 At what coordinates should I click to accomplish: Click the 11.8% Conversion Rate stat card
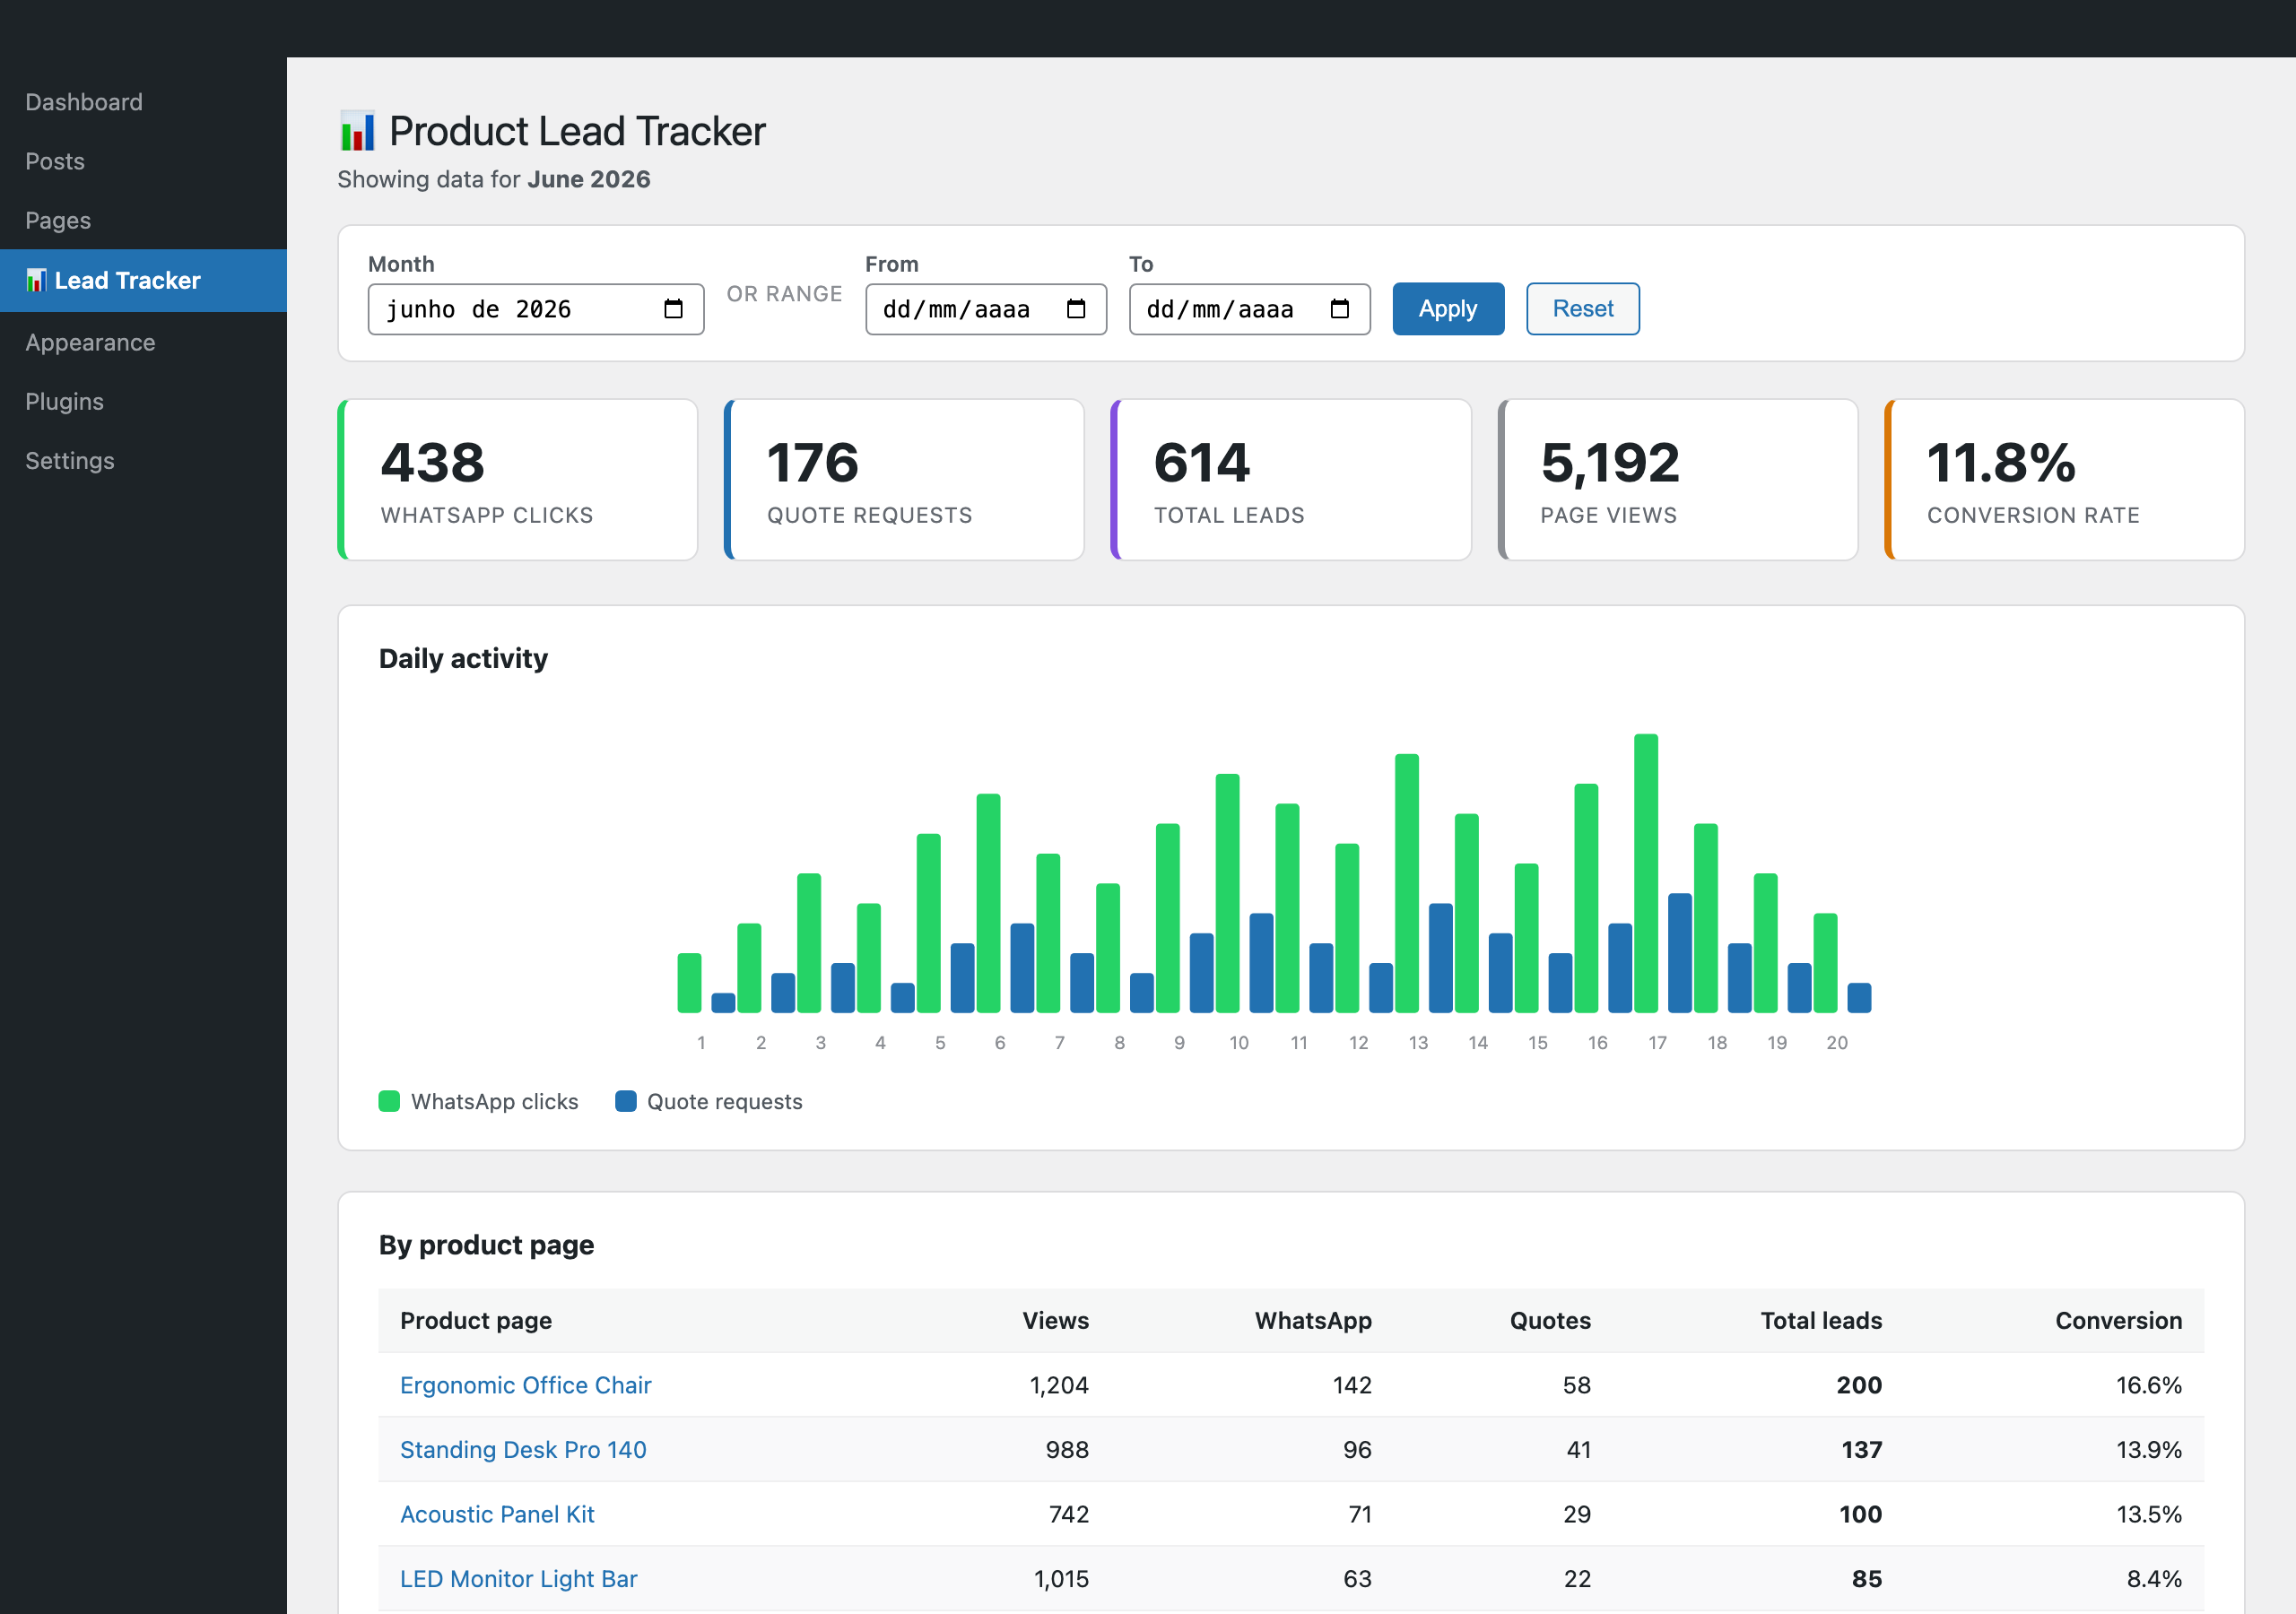point(2065,480)
